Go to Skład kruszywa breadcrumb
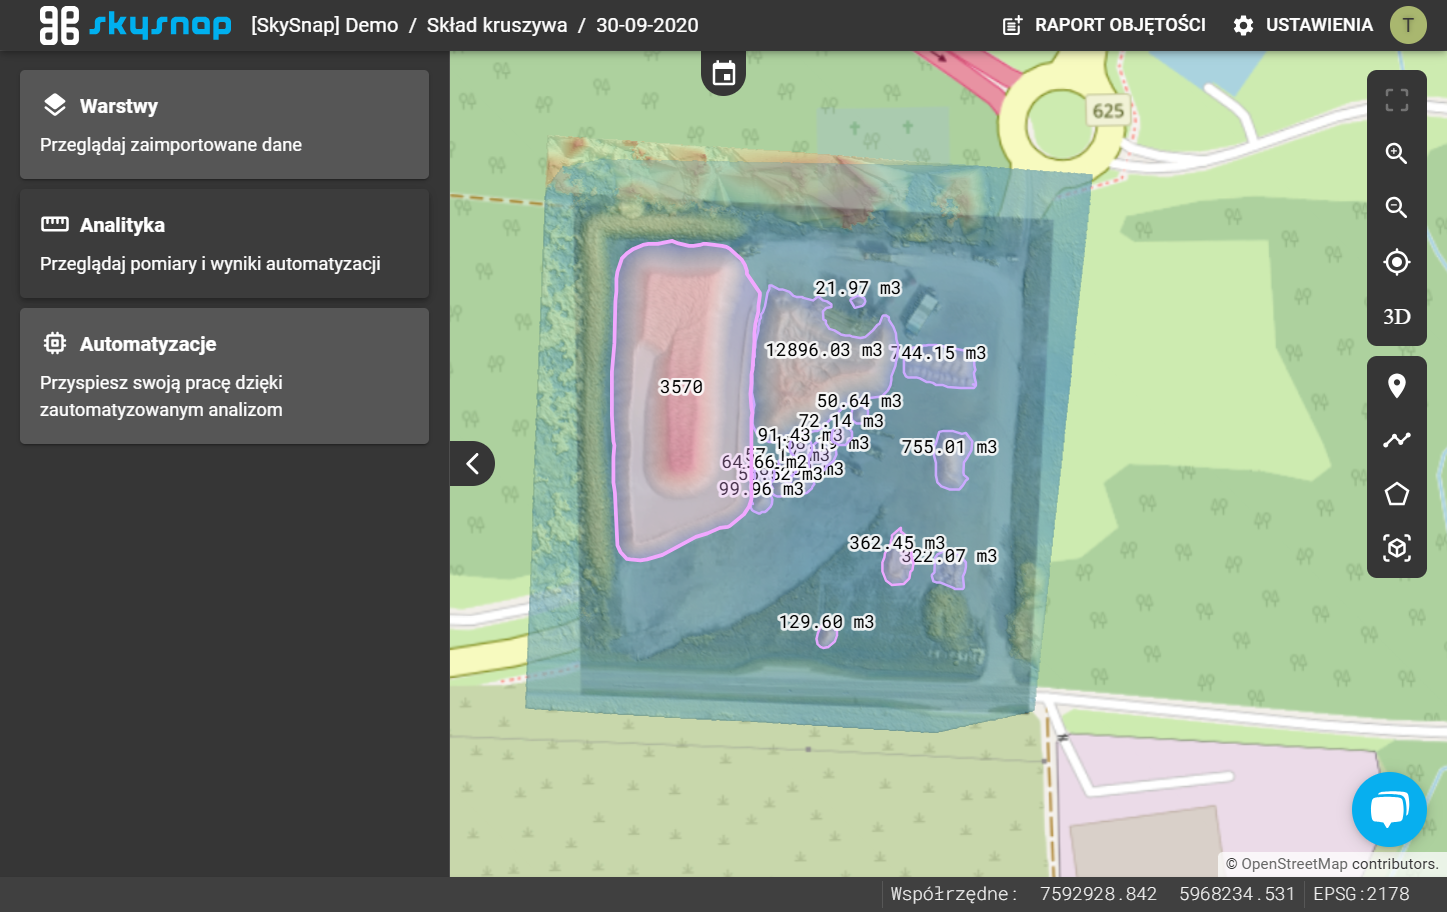The height and width of the screenshot is (912, 1447). coord(497,25)
